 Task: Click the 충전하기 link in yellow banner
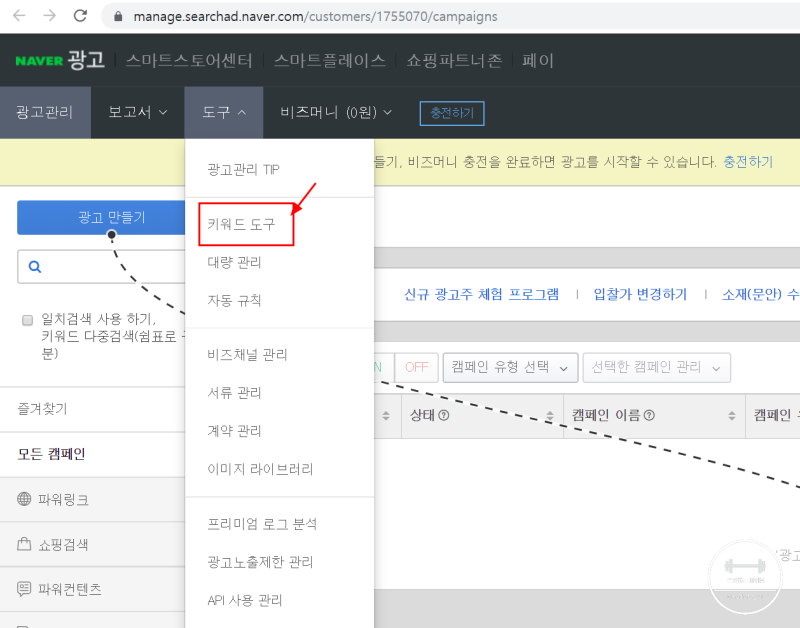[x=748, y=162]
